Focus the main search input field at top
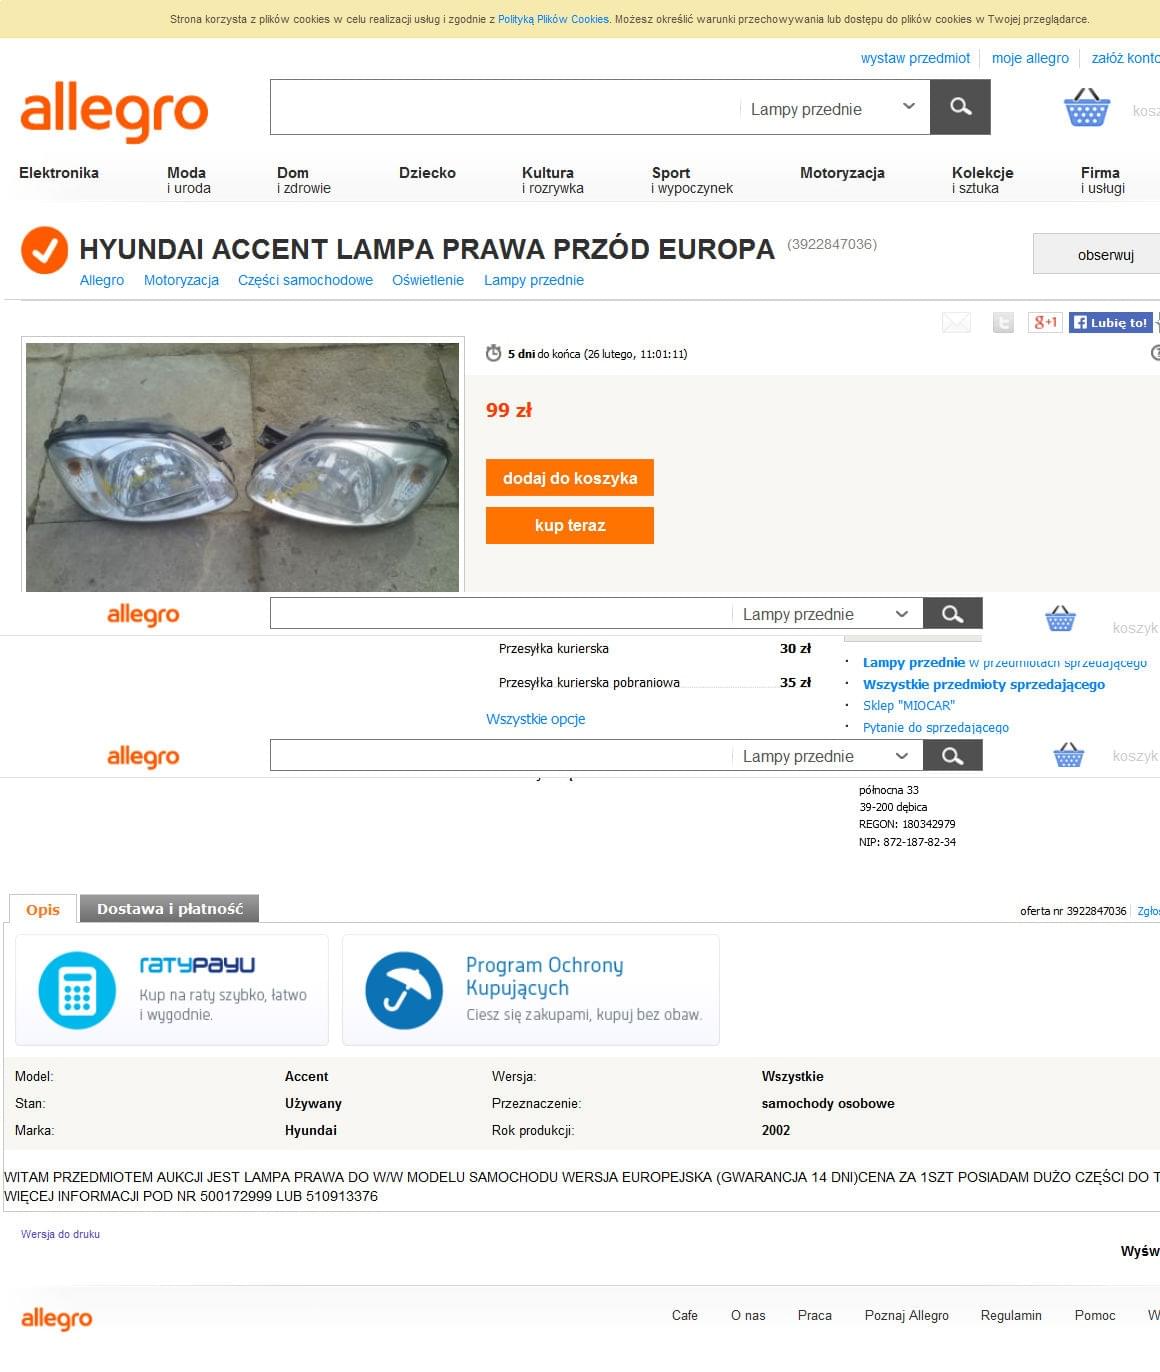The image size is (1160, 1372). (x=504, y=107)
